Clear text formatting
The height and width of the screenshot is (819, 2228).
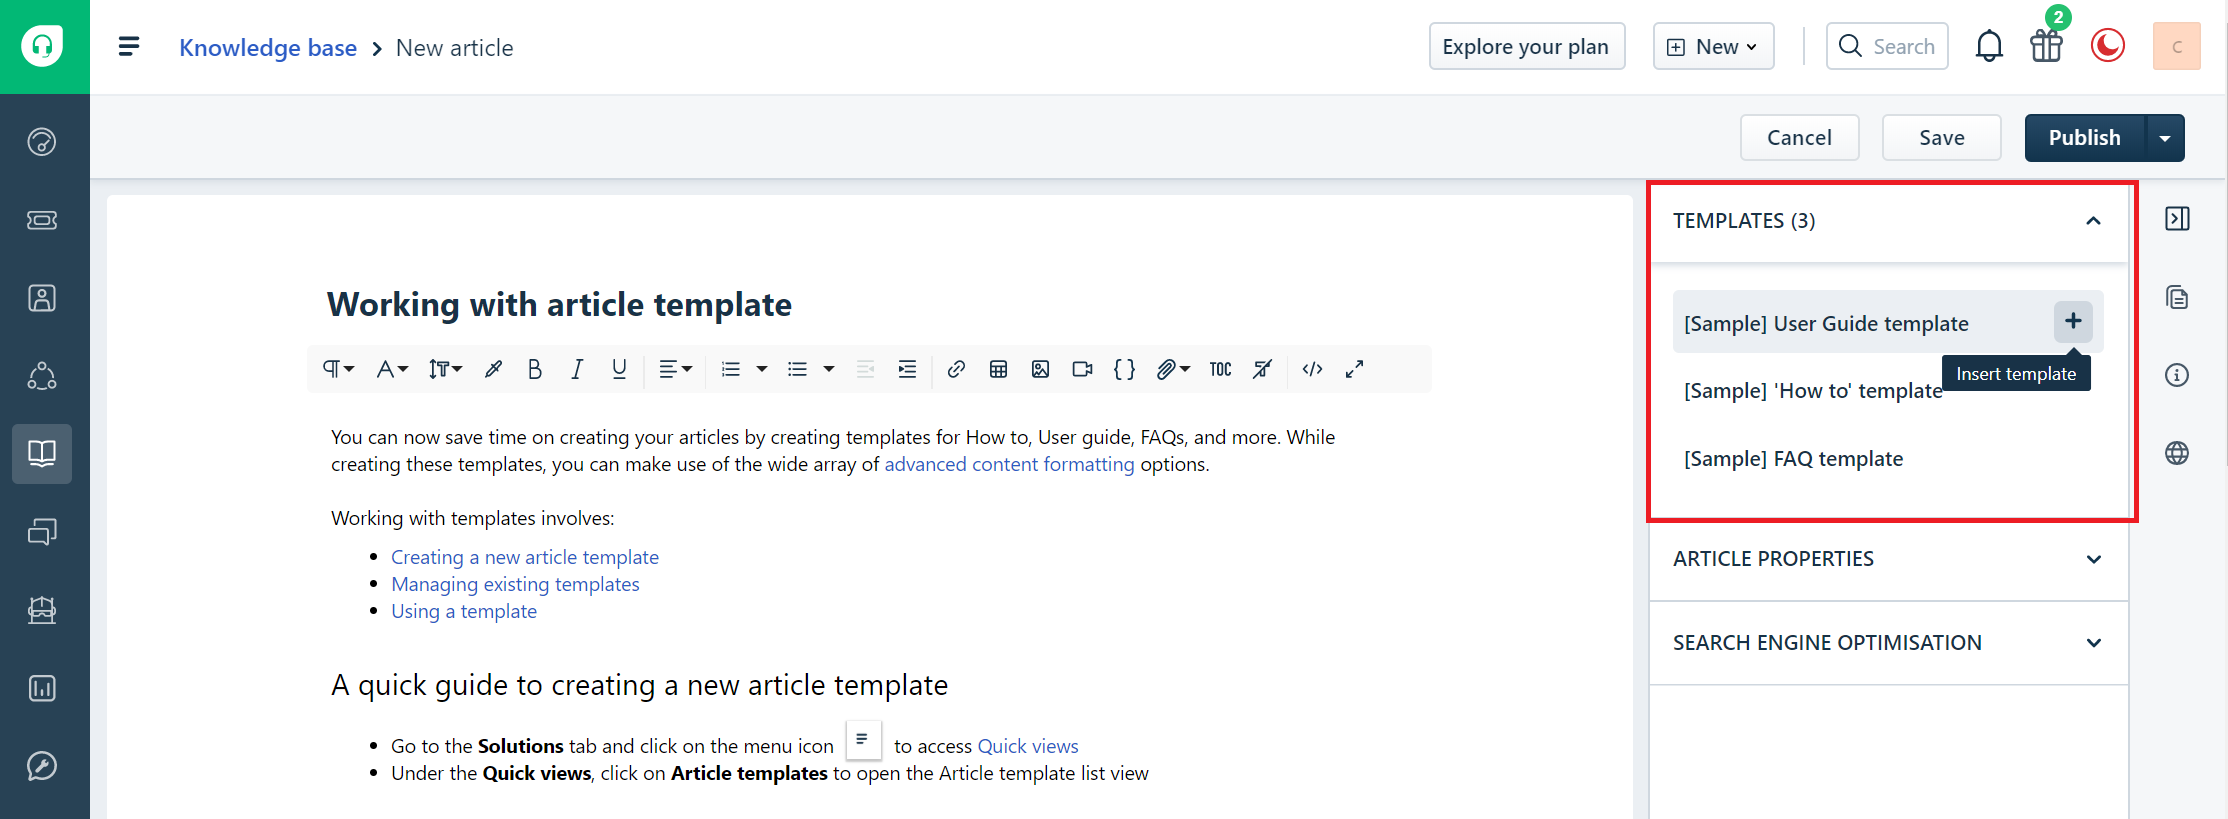click(x=1263, y=369)
